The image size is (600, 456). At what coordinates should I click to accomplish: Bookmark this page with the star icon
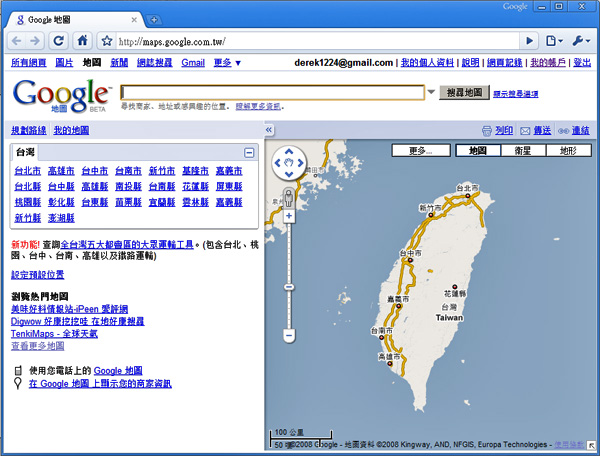coord(107,41)
